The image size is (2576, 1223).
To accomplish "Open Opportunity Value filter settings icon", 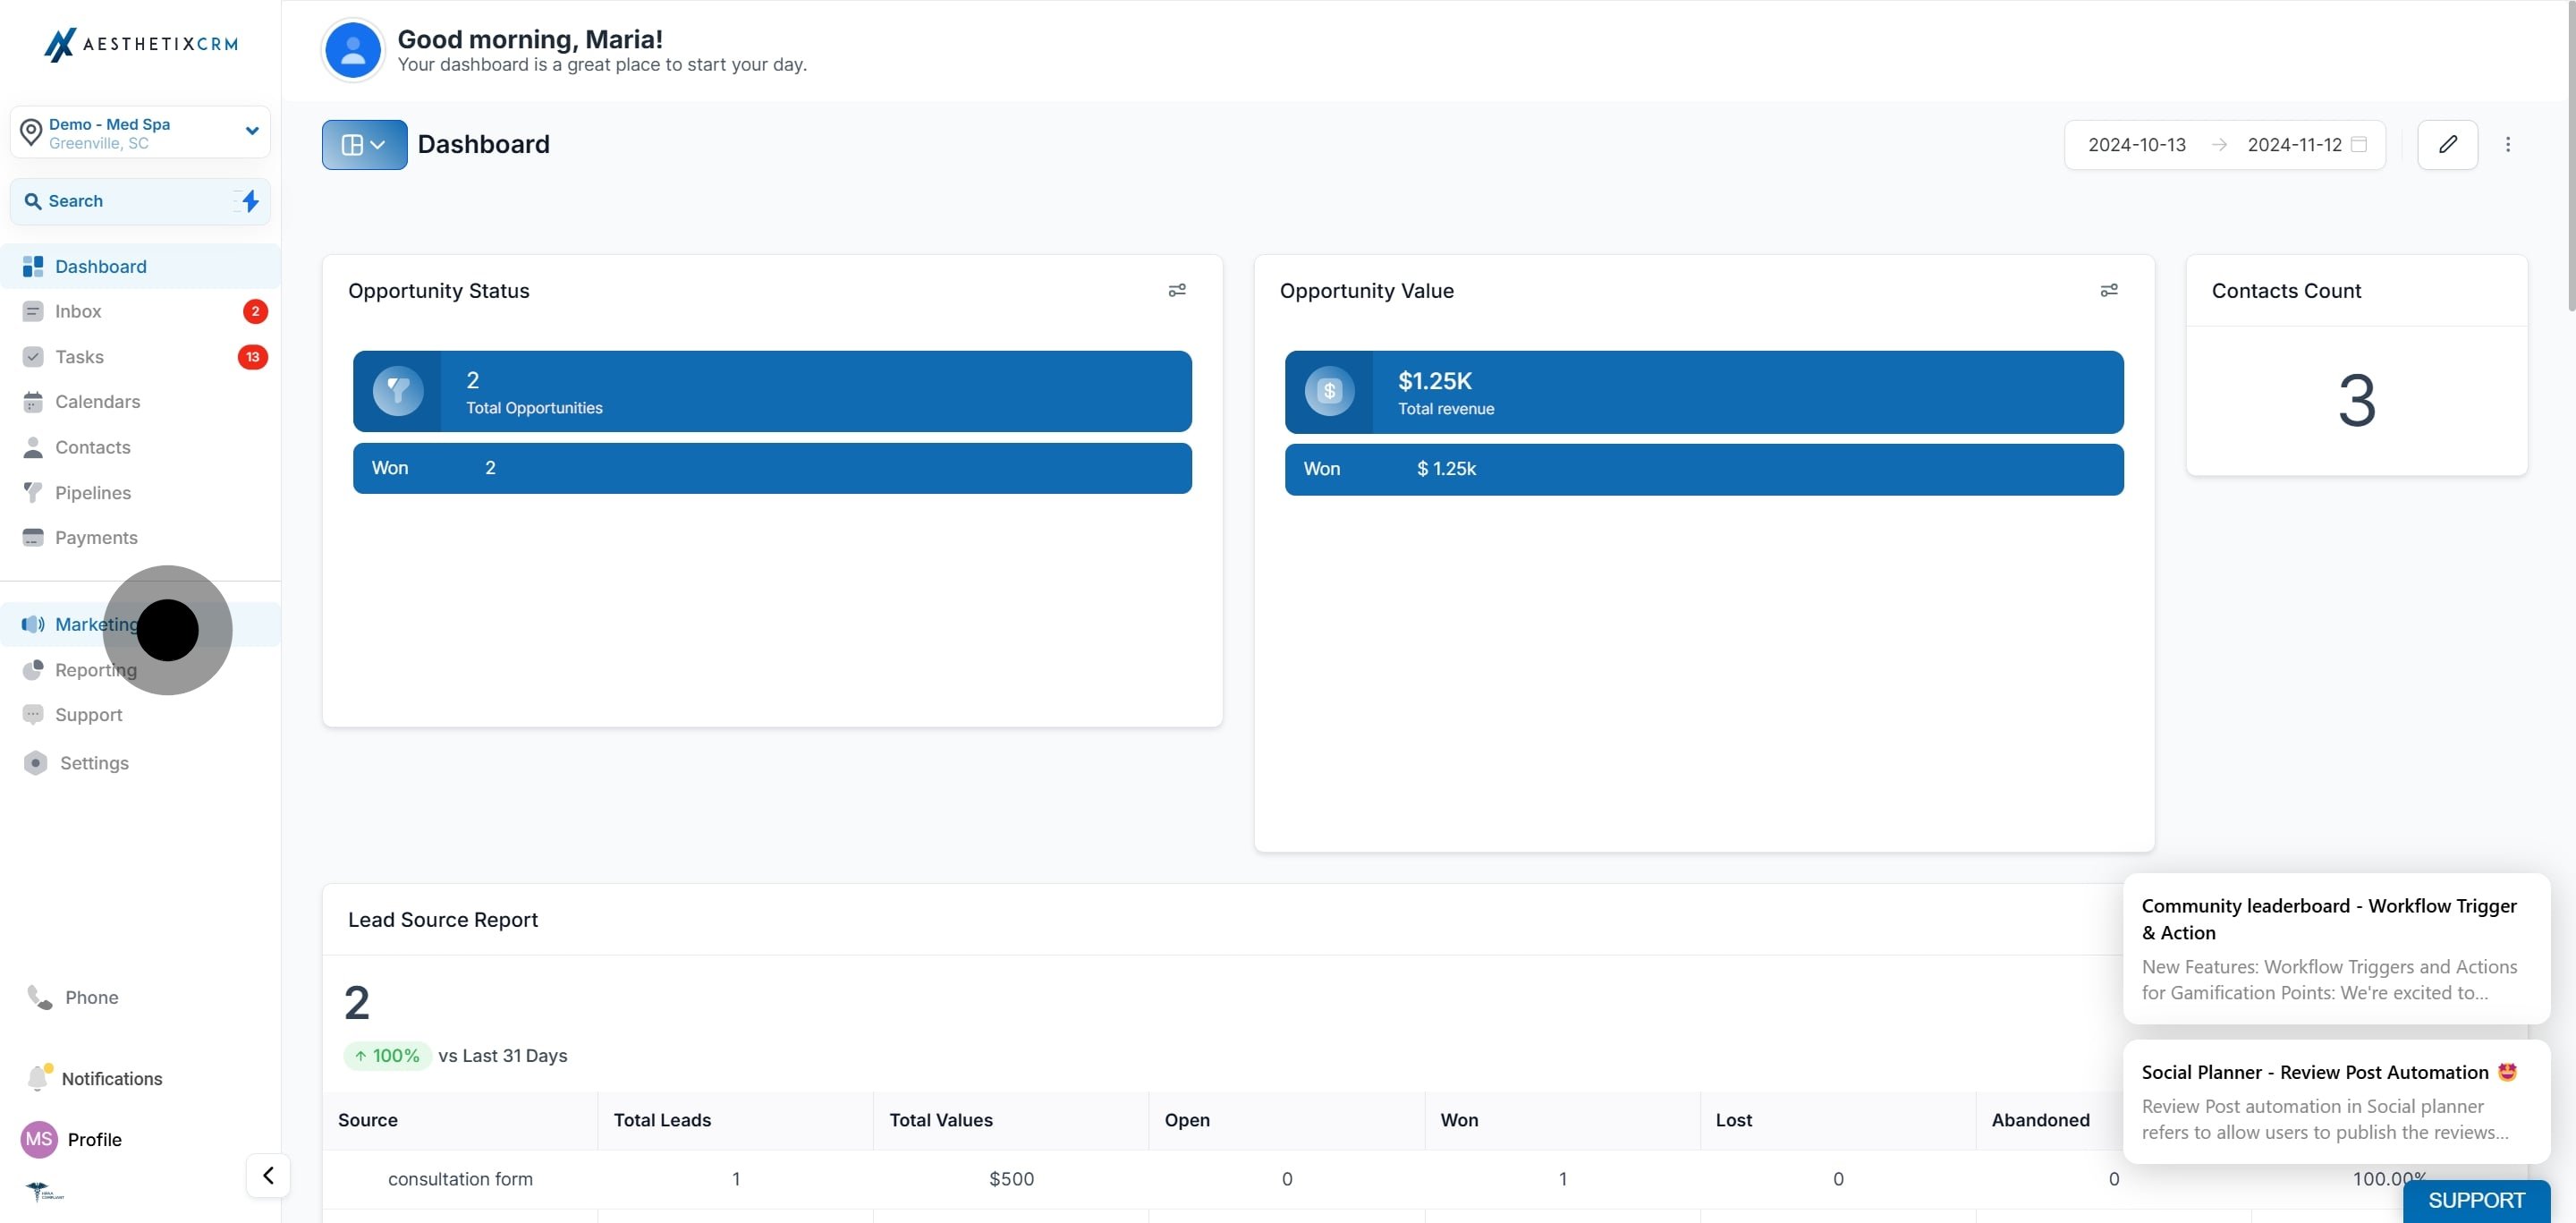I will click(x=2108, y=290).
